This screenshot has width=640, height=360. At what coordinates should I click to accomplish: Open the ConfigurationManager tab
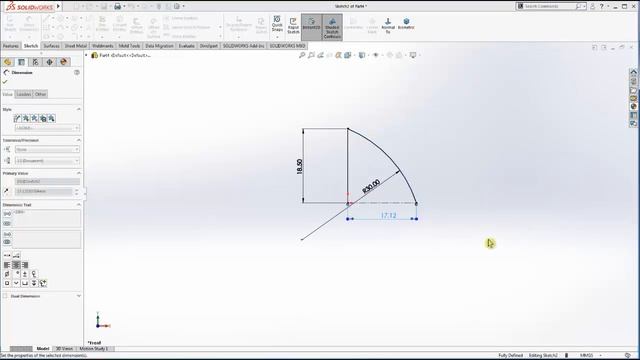[36, 62]
